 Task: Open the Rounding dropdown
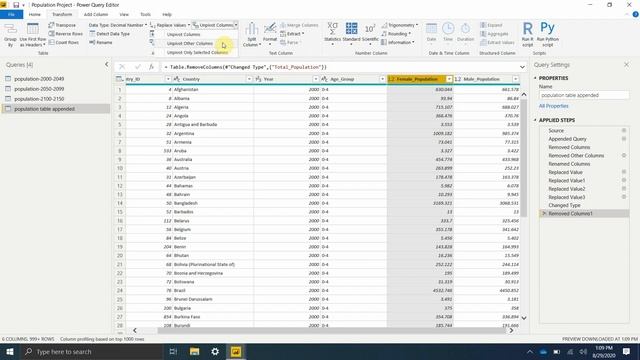(x=396, y=34)
